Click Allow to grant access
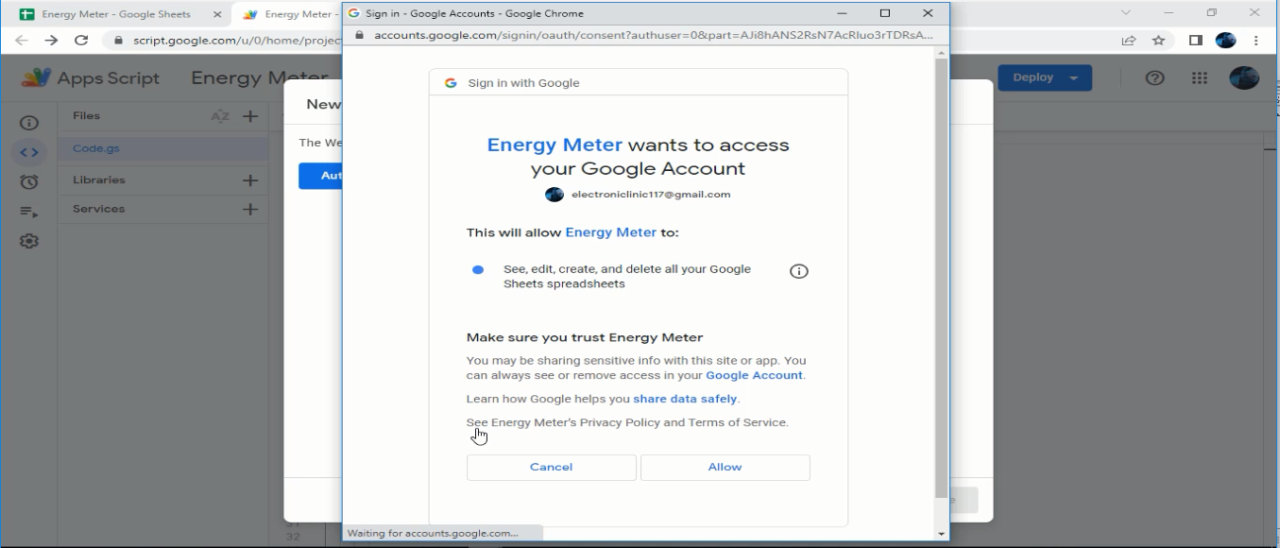The width and height of the screenshot is (1280, 548). pos(725,467)
